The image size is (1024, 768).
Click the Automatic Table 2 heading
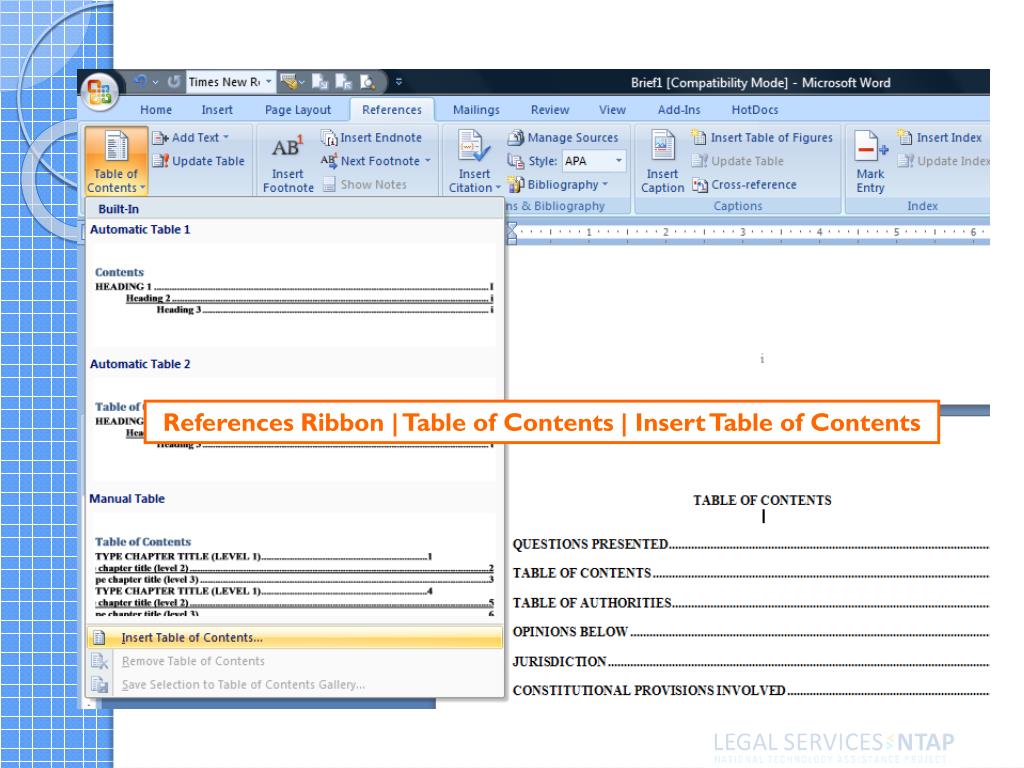coord(140,364)
